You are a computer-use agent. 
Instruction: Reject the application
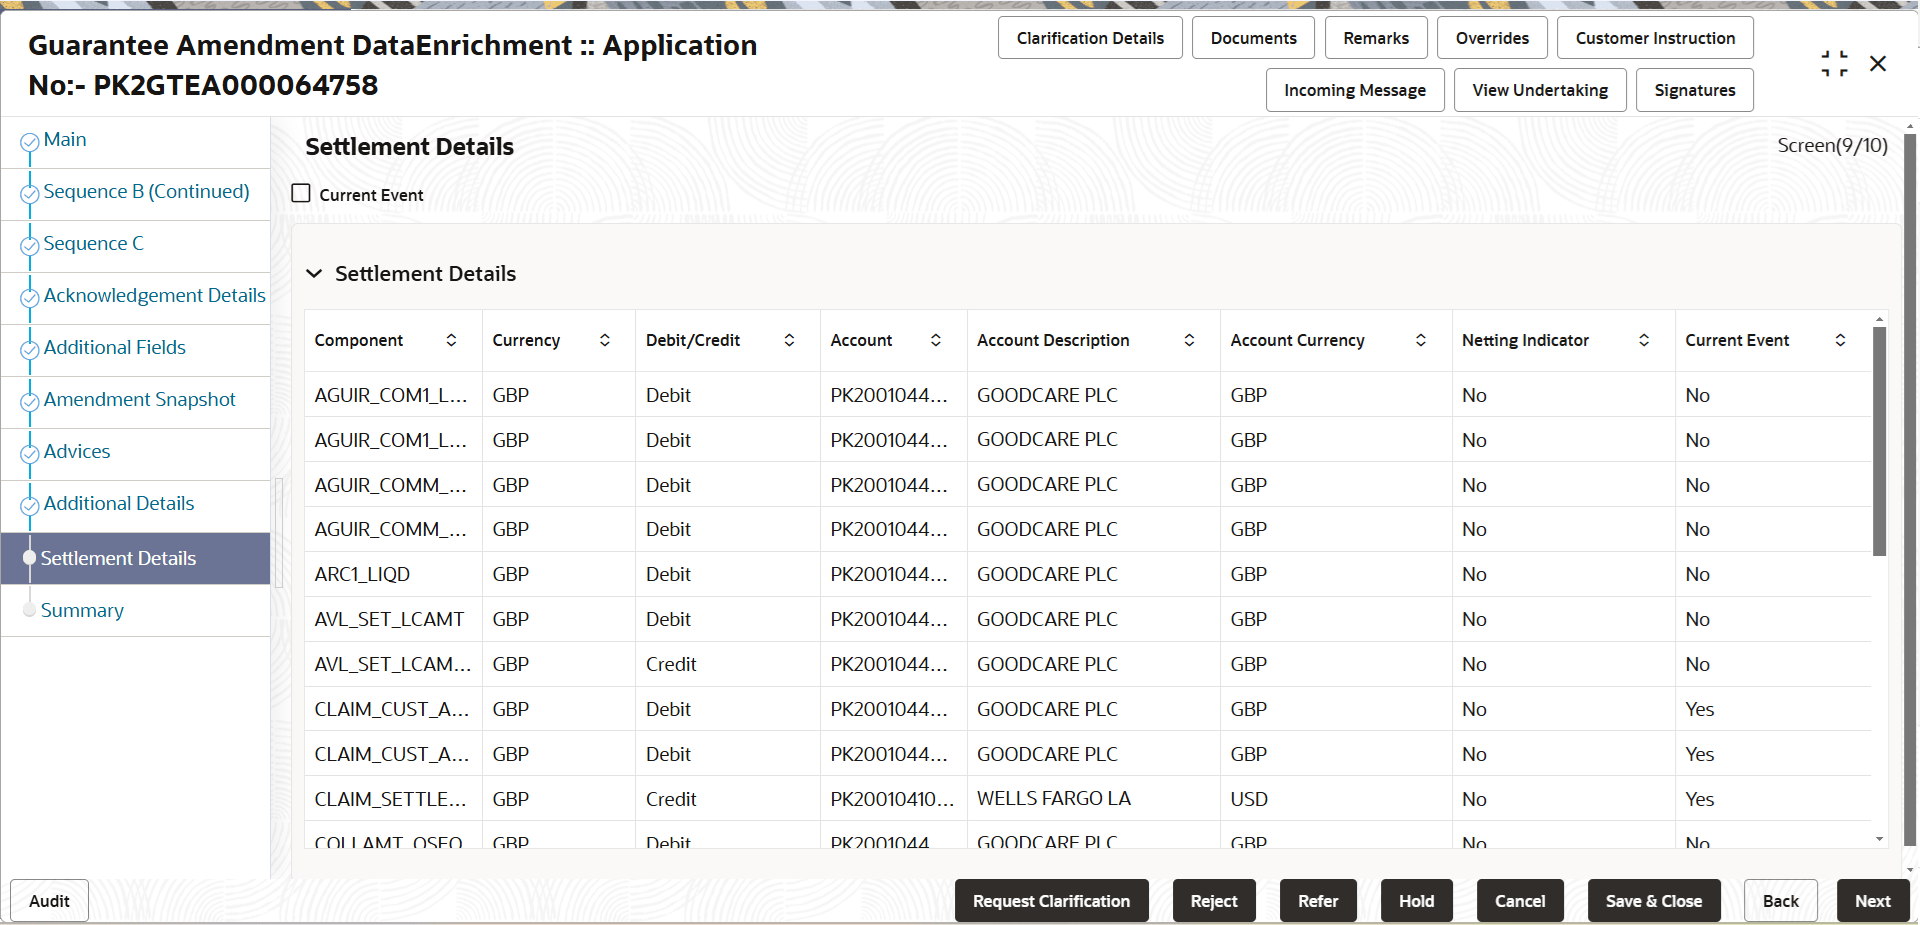[1214, 901]
